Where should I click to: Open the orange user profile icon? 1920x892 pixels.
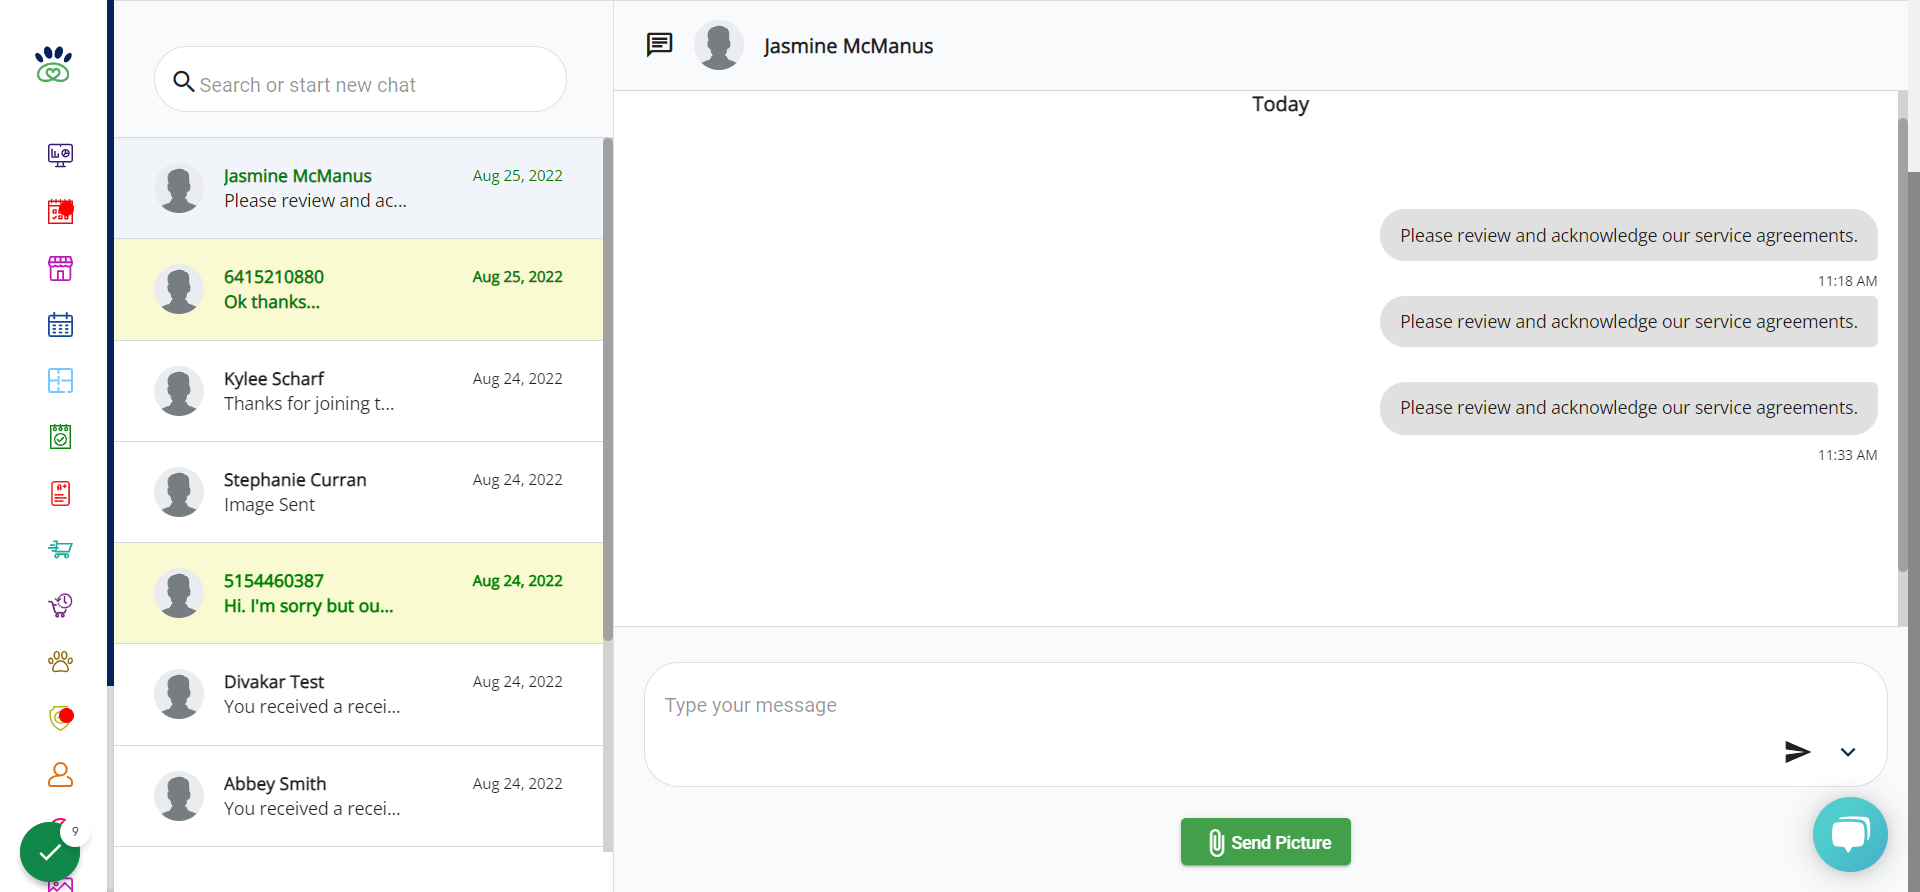click(x=60, y=774)
